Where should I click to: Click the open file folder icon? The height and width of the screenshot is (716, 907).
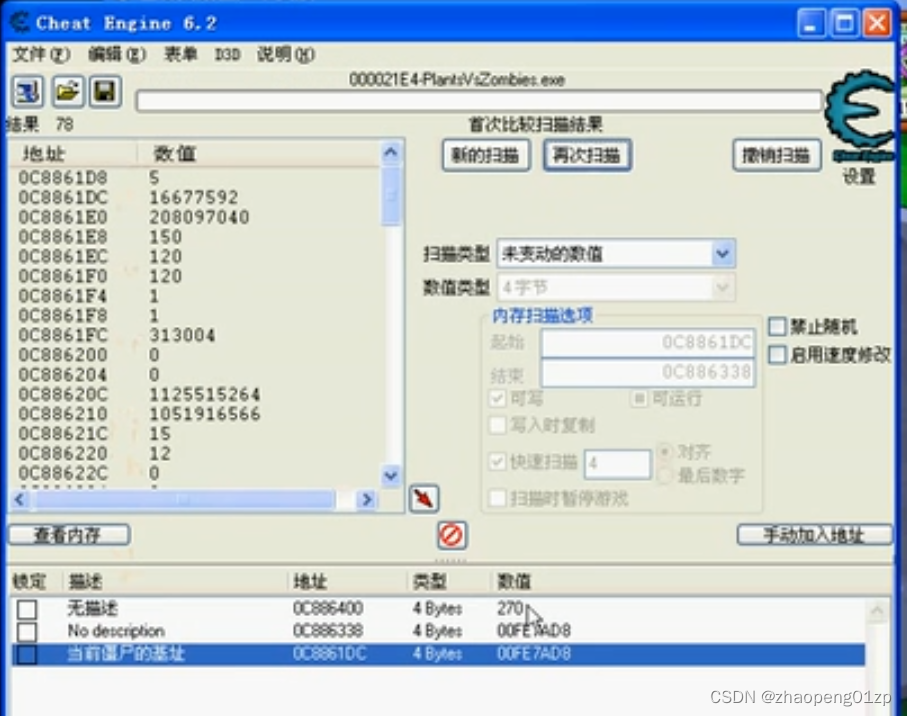67,92
